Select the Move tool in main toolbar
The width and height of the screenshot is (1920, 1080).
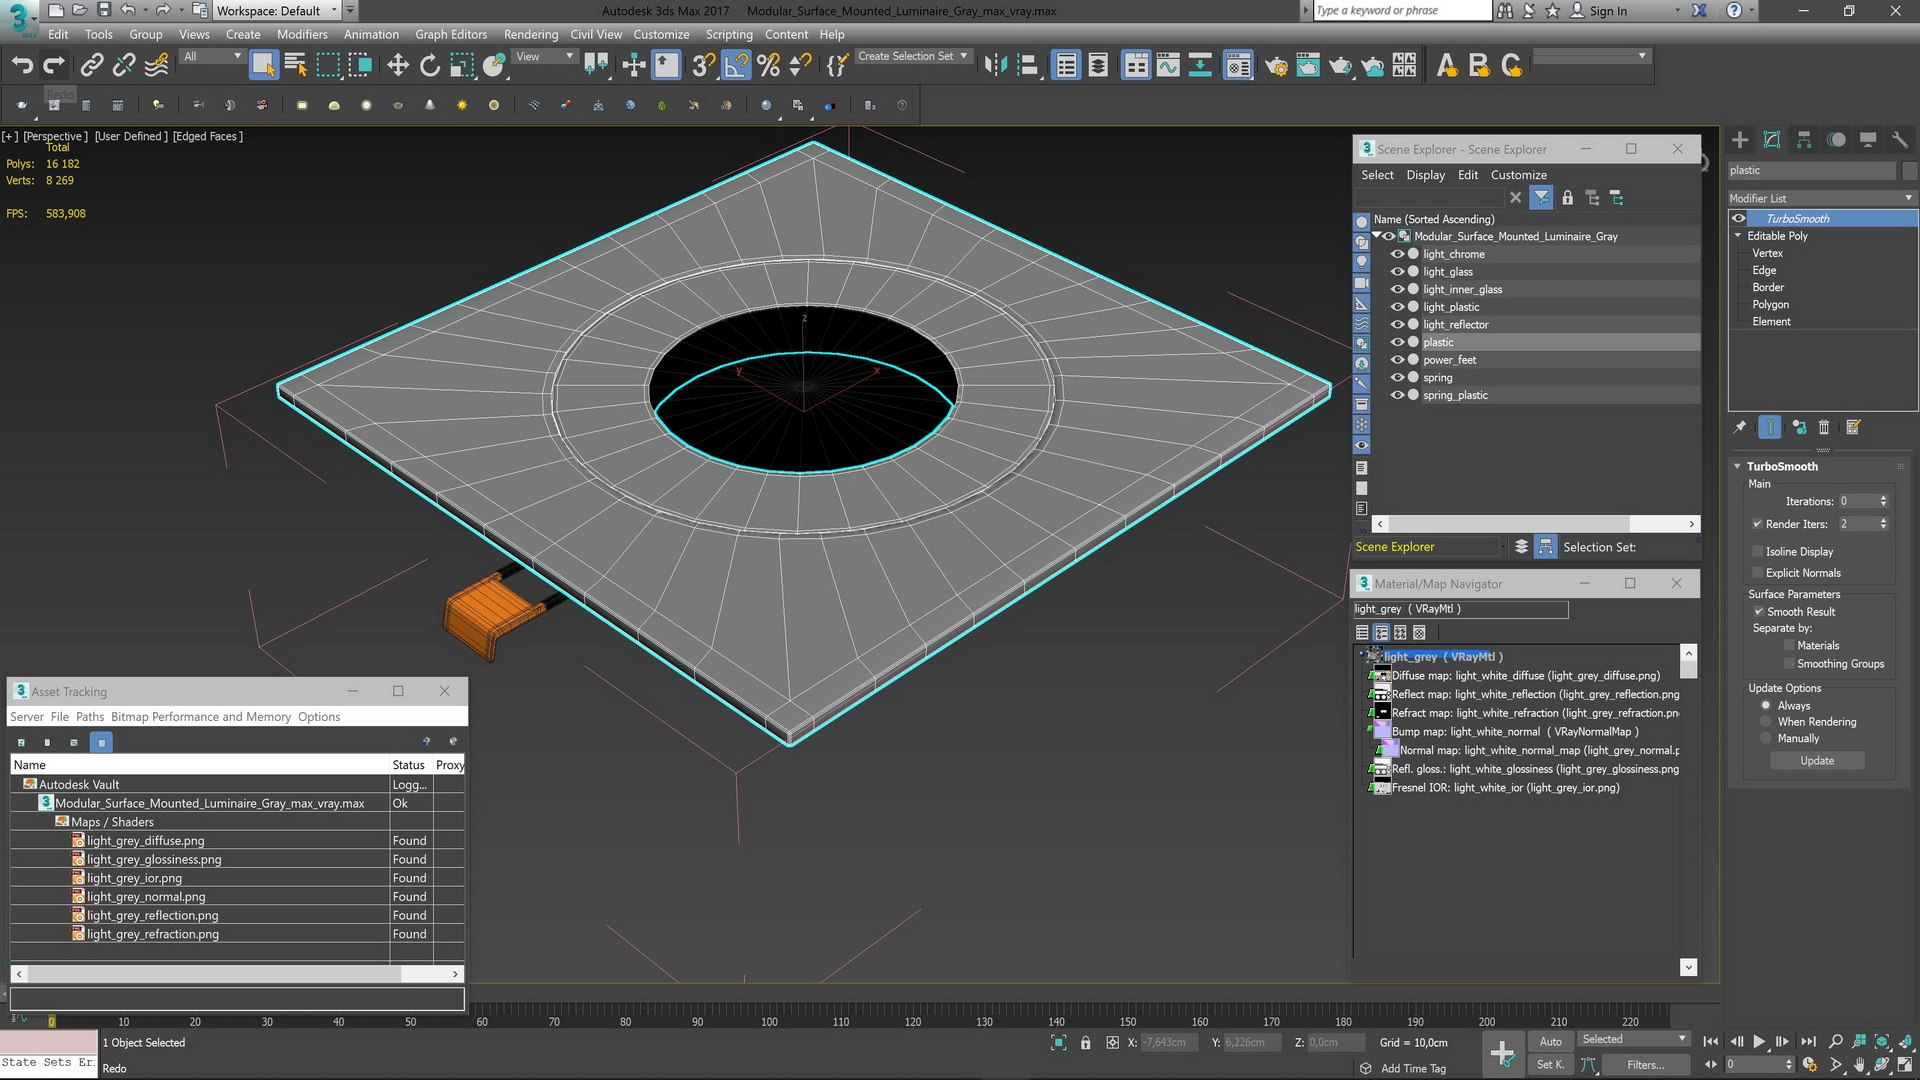398,66
